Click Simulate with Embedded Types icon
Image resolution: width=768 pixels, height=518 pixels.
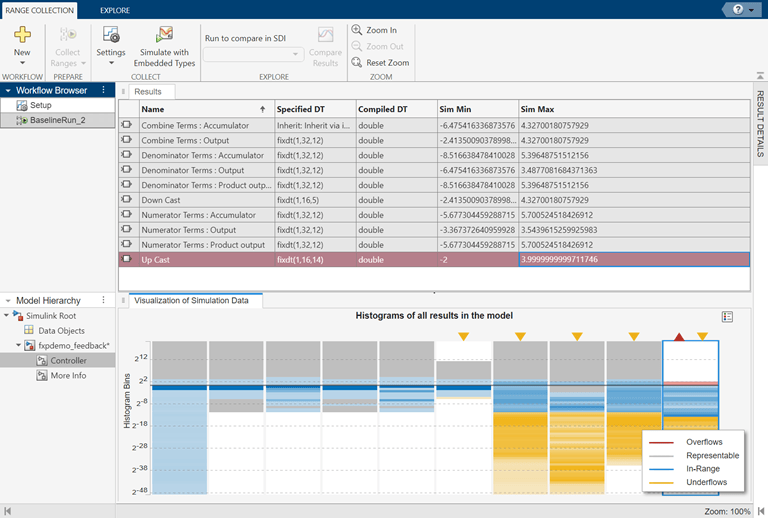point(164,34)
